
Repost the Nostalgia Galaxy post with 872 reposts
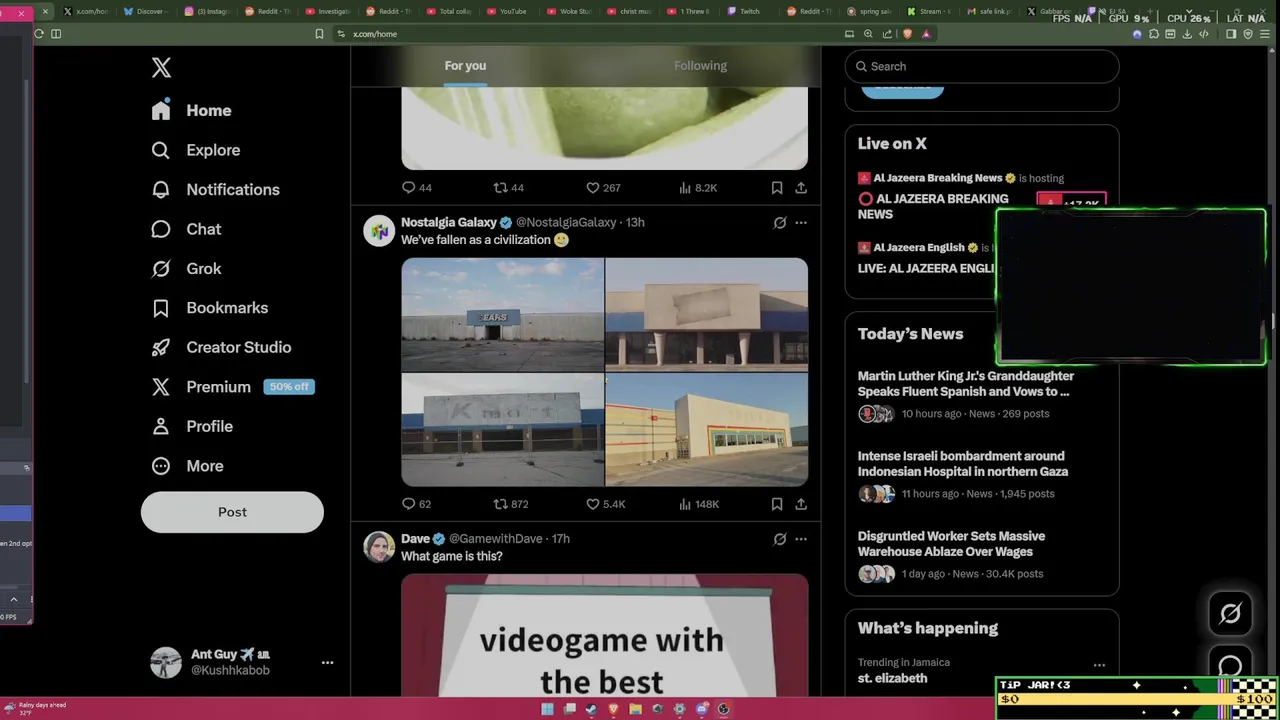coord(511,504)
